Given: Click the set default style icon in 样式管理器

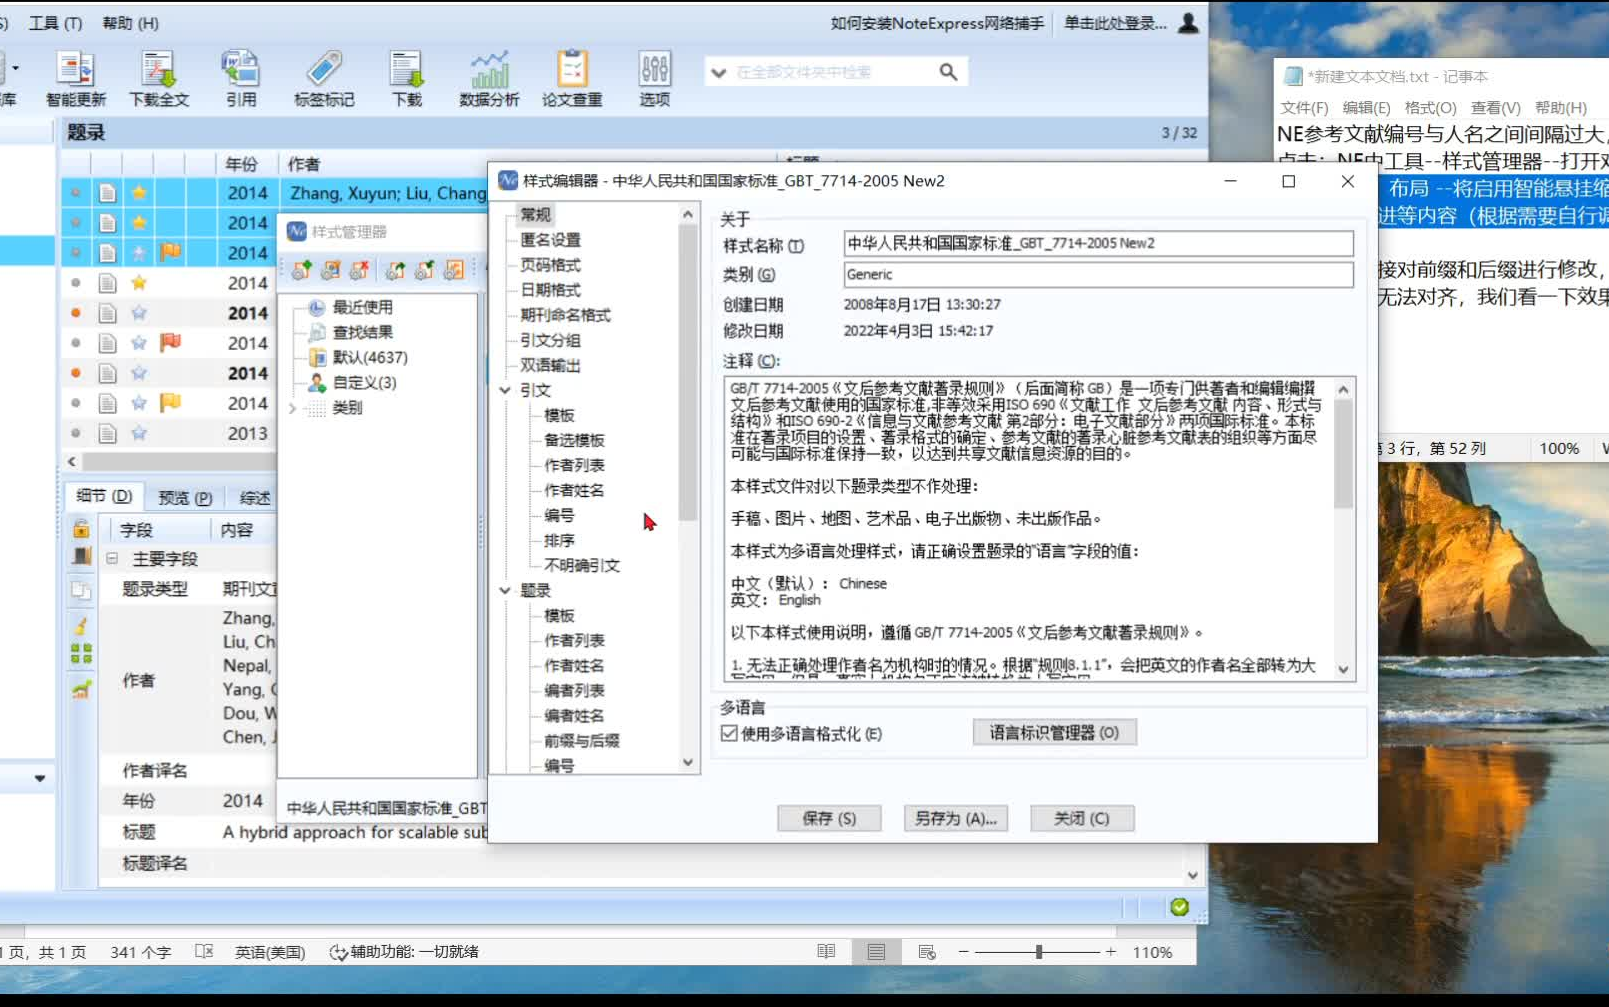Looking at the screenshot, I should 425,269.
